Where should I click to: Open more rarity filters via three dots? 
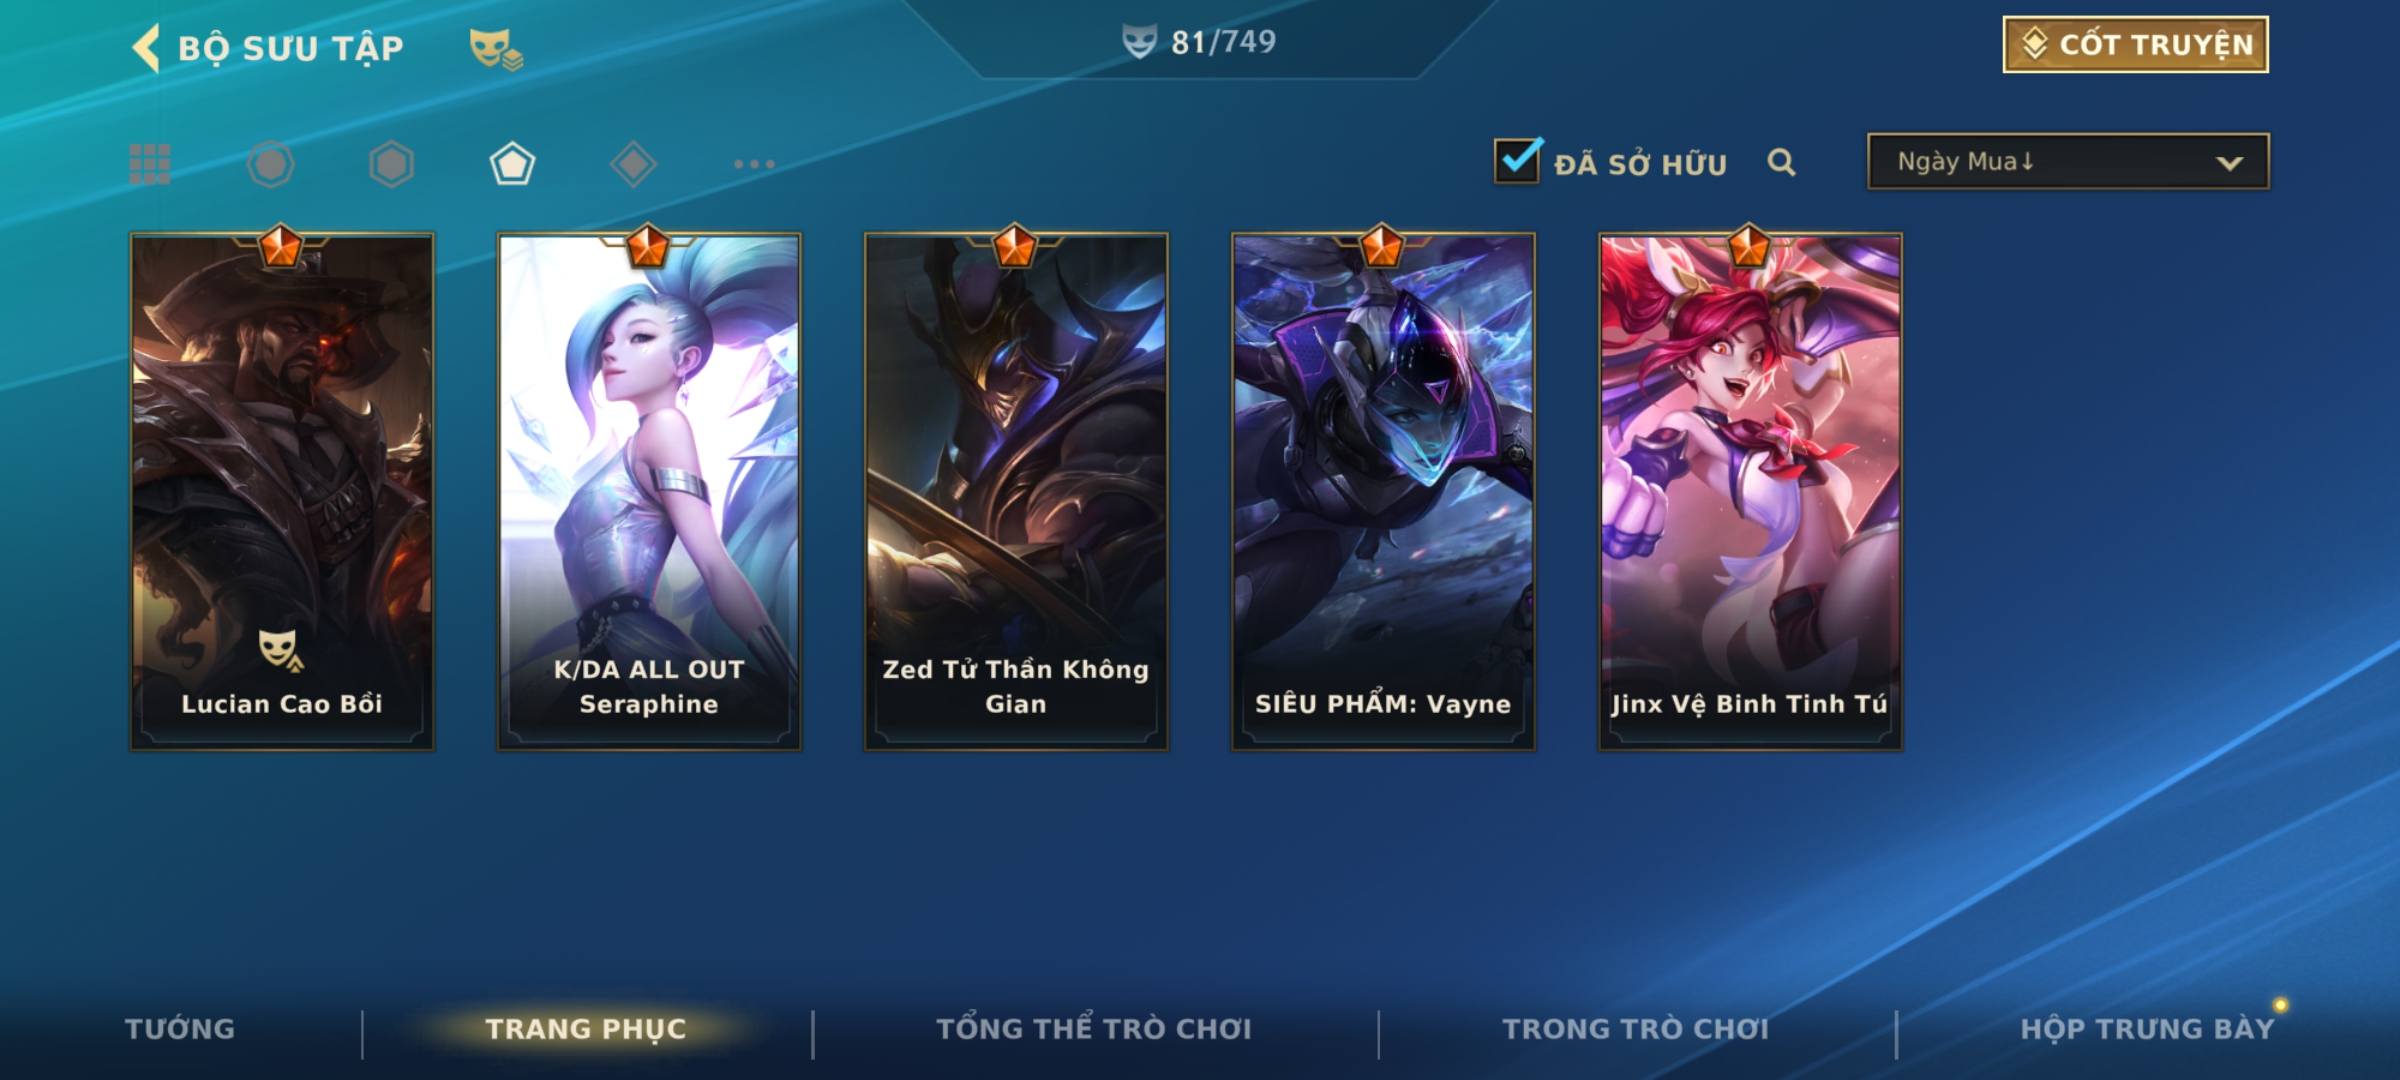pos(754,164)
